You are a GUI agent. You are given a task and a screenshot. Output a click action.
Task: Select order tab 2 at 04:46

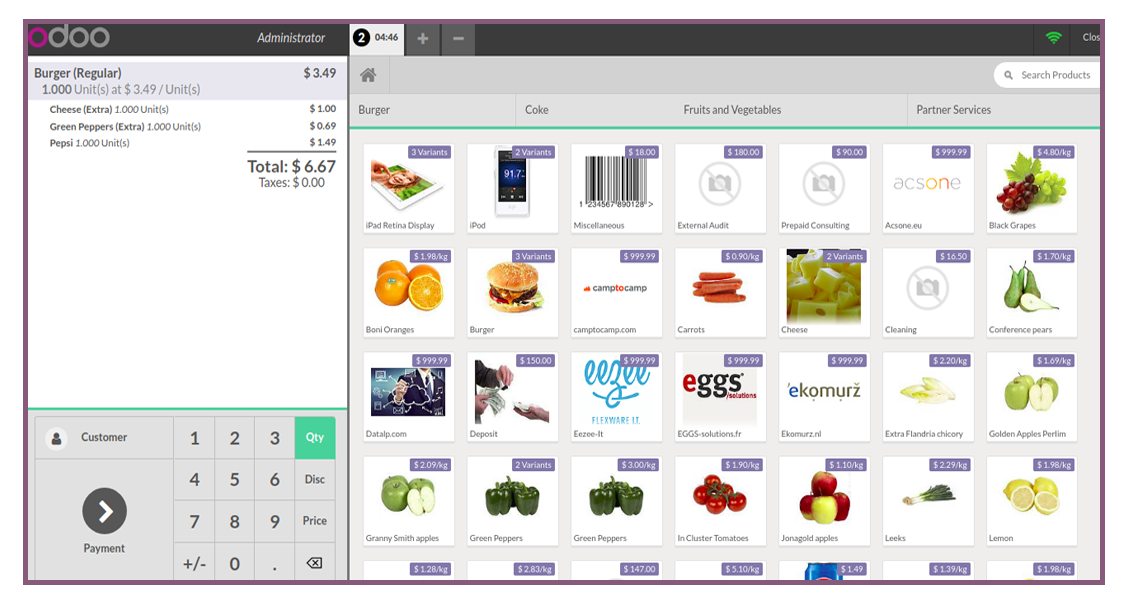(376, 38)
